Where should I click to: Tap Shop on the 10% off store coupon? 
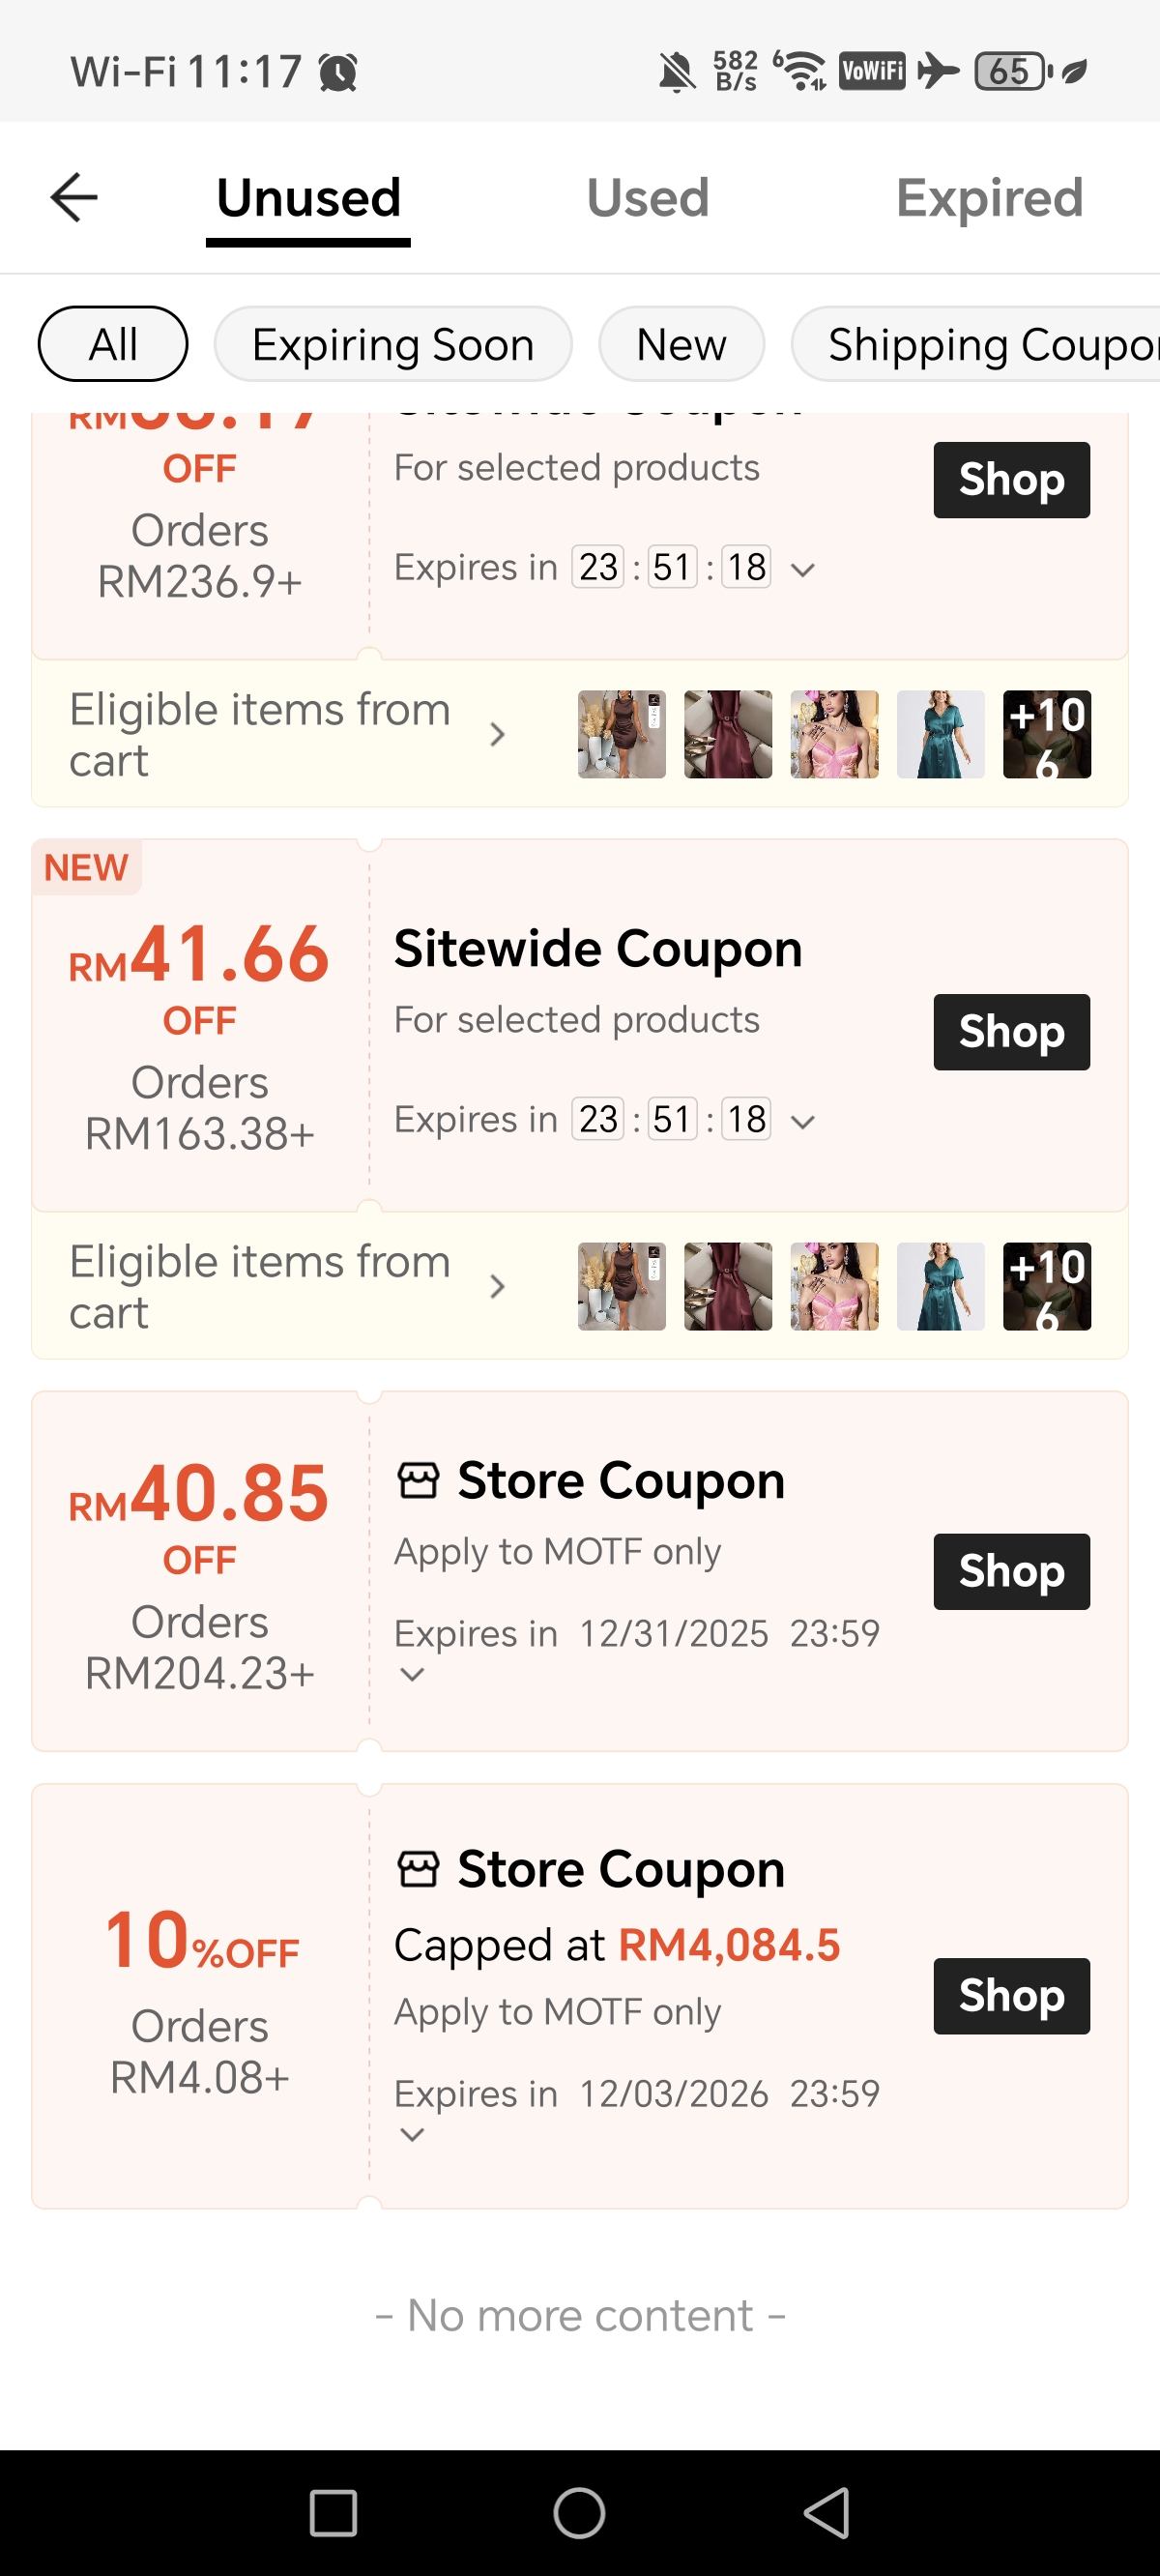tap(1011, 1996)
